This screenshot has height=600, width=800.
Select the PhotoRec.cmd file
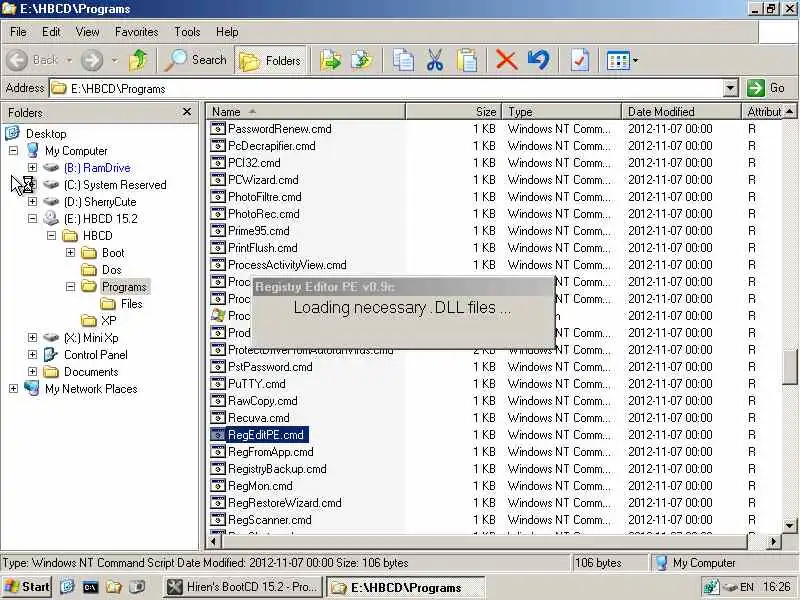(x=263, y=214)
